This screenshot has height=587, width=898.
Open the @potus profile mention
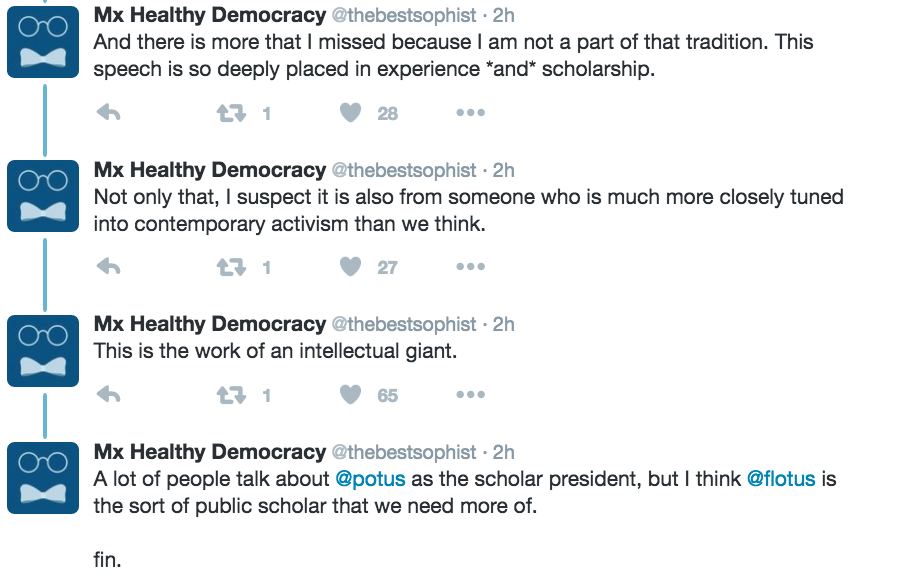click(370, 479)
